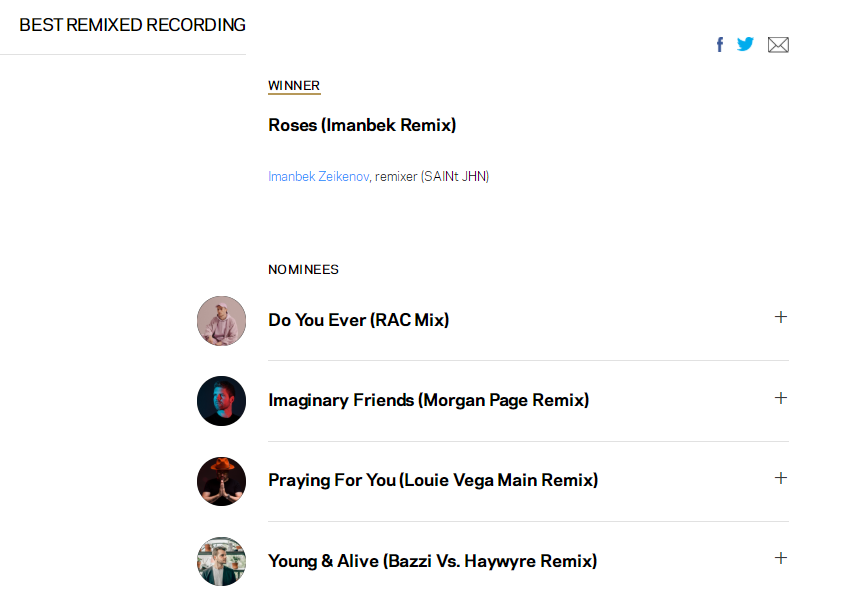
Task: Click the WINNER label
Action: [294, 86]
